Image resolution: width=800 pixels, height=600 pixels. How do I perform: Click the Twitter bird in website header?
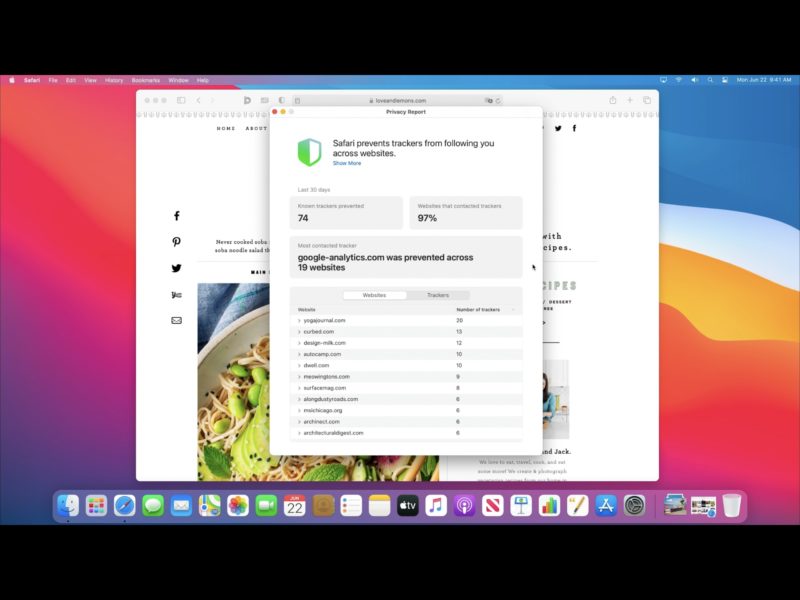coord(558,129)
